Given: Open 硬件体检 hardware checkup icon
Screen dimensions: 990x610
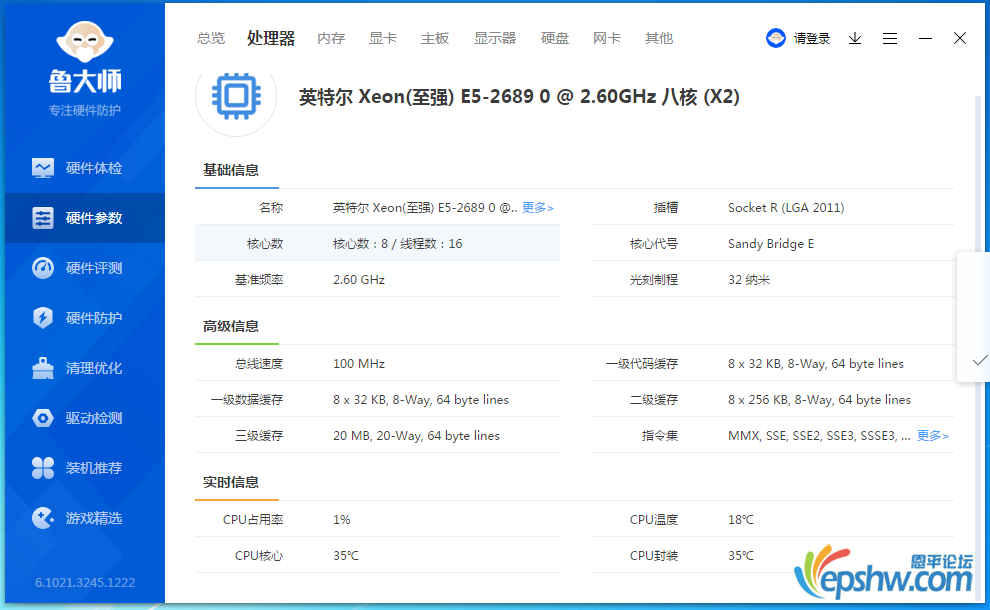Looking at the screenshot, I should [43, 168].
